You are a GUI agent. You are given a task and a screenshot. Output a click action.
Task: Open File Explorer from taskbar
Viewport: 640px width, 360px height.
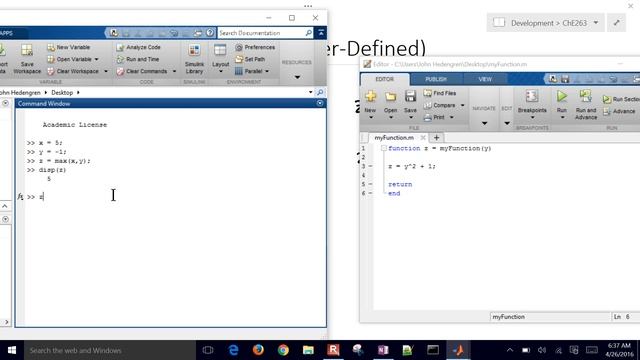(308, 350)
